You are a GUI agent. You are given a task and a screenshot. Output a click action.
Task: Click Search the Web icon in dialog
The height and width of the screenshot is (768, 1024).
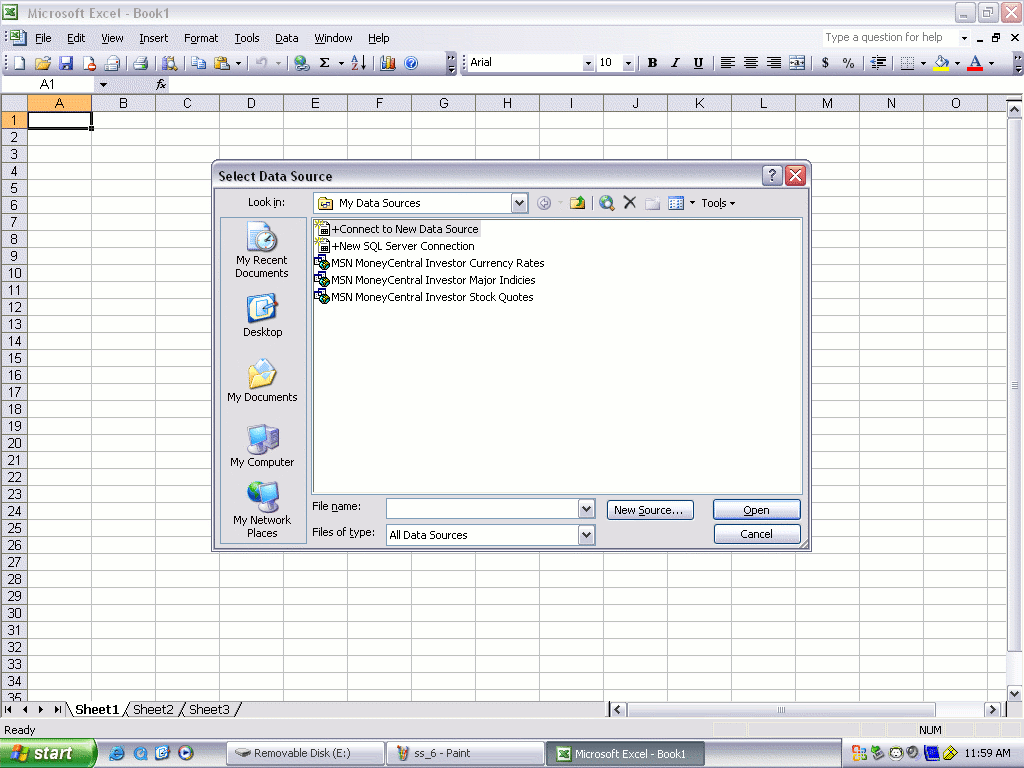point(606,203)
